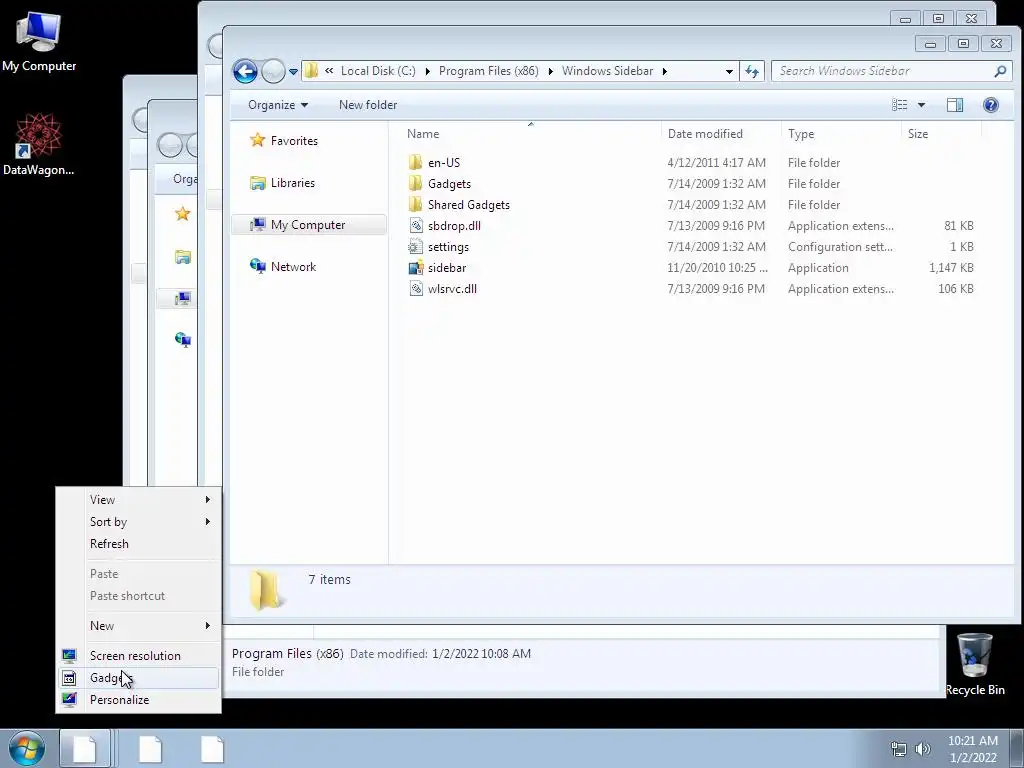Screen dimensions: 1024x768
Task: Choose Gadgets from the context menu
Action: (x=138, y=678)
